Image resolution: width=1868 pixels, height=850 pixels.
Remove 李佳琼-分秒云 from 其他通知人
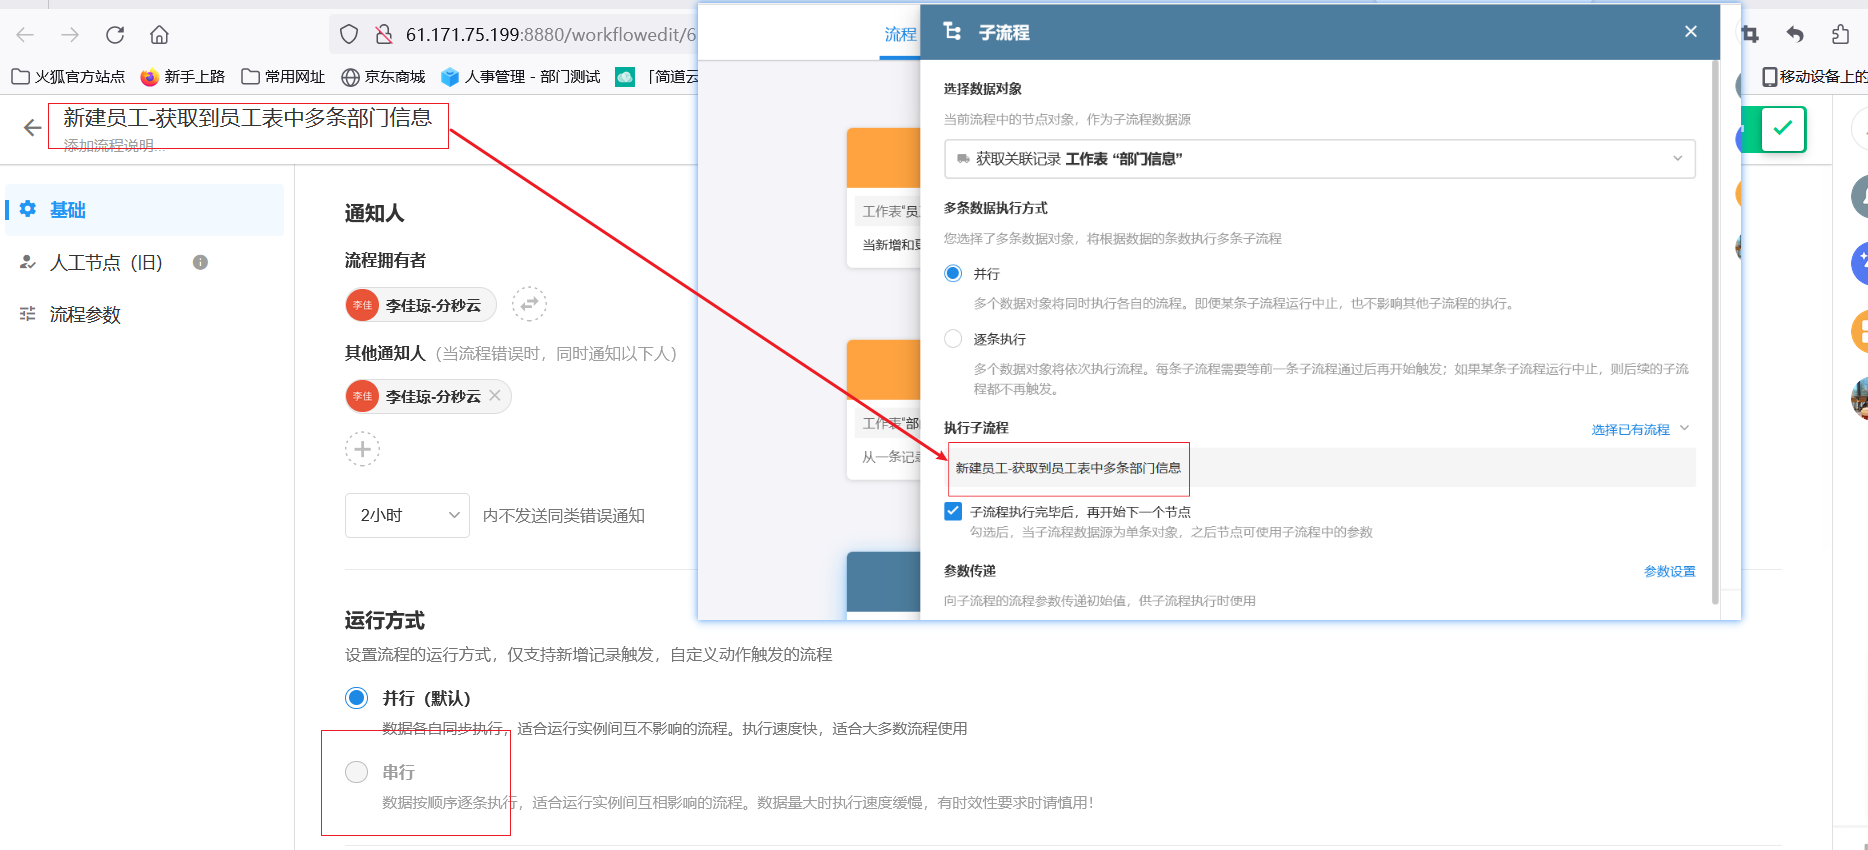pos(495,396)
